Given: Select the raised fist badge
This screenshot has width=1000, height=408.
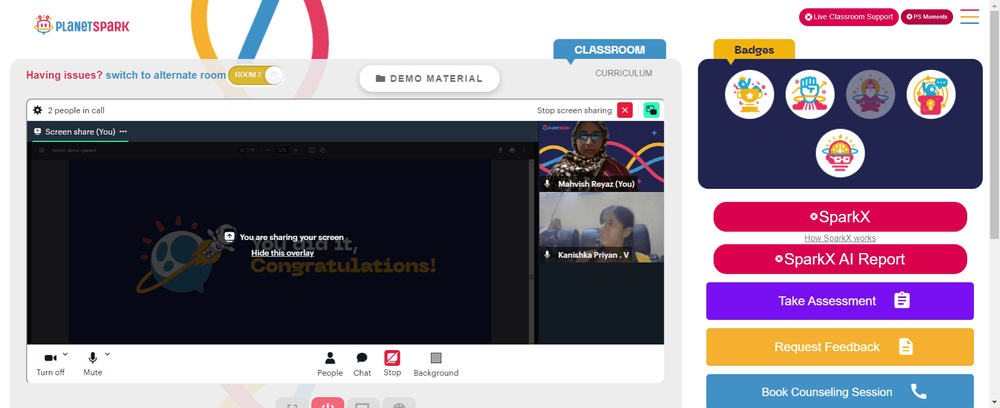Looking at the screenshot, I should tap(810, 94).
